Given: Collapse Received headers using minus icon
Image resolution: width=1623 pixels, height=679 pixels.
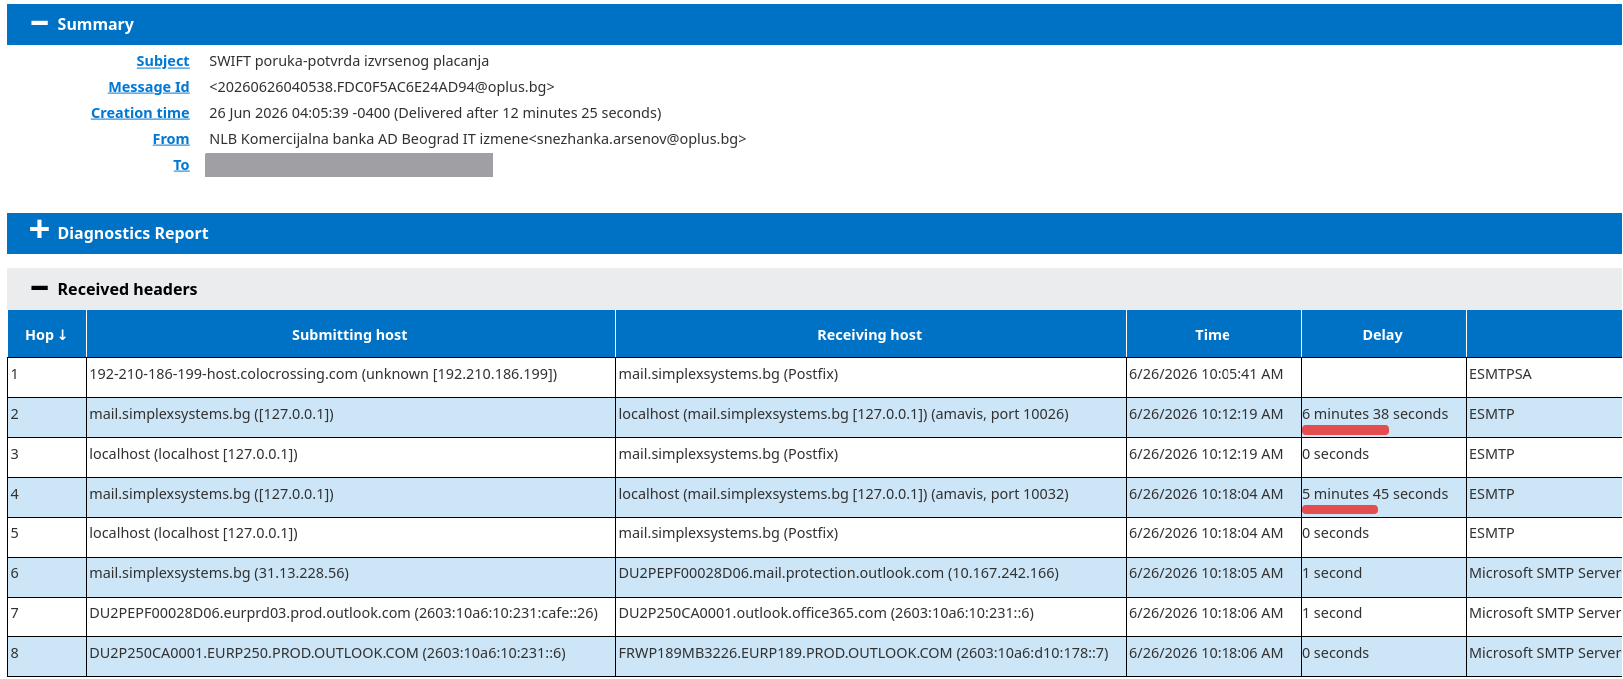Looking at the screenshot, I should (x=39, y=288).
